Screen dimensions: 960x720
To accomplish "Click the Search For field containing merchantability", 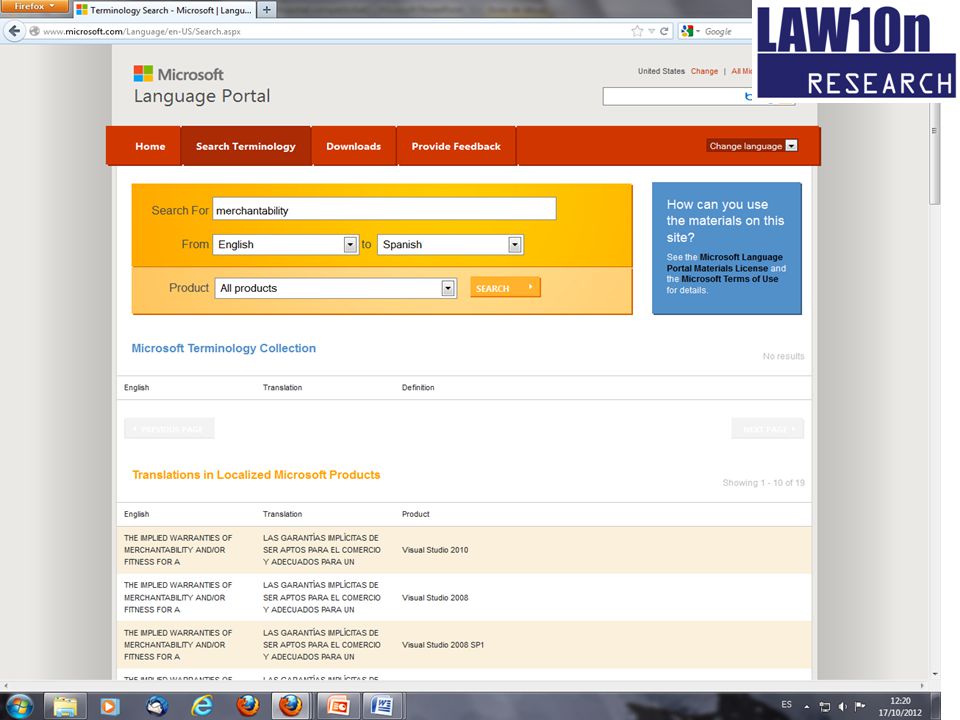I will pos(384,210).
